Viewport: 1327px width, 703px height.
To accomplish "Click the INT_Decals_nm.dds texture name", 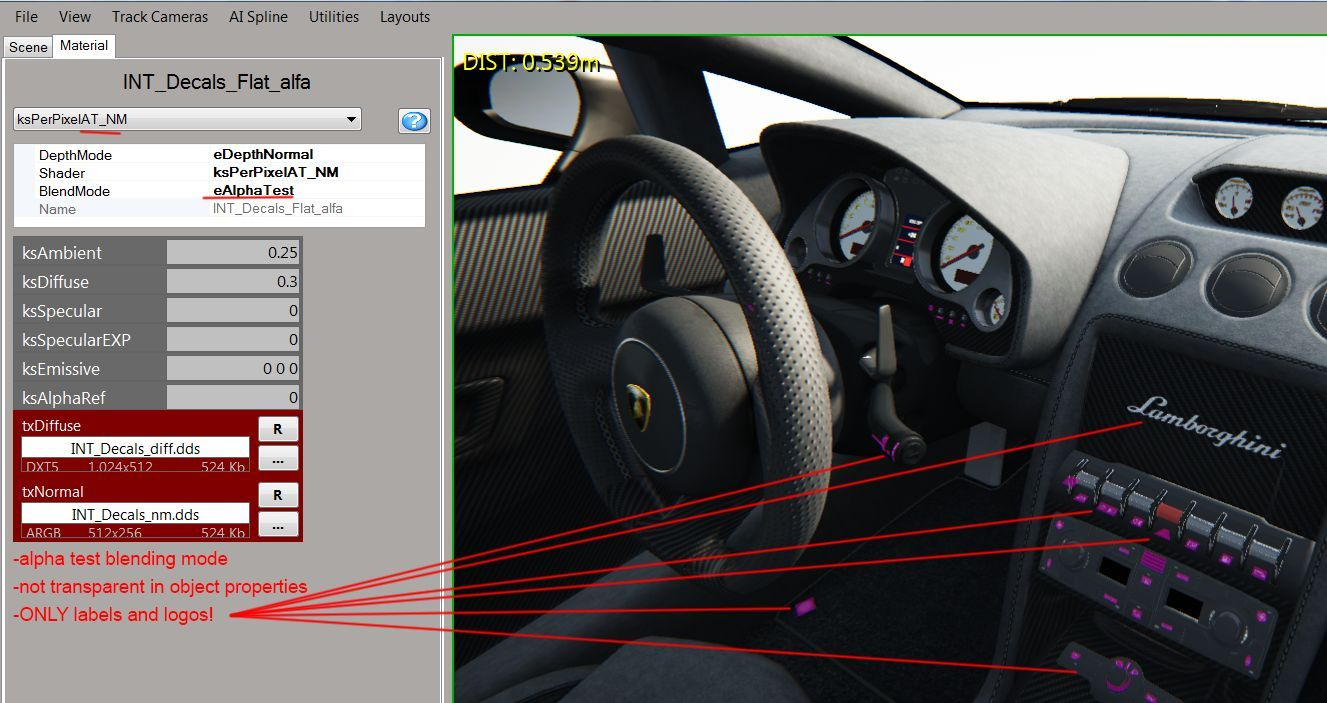I will pos(135,515).
